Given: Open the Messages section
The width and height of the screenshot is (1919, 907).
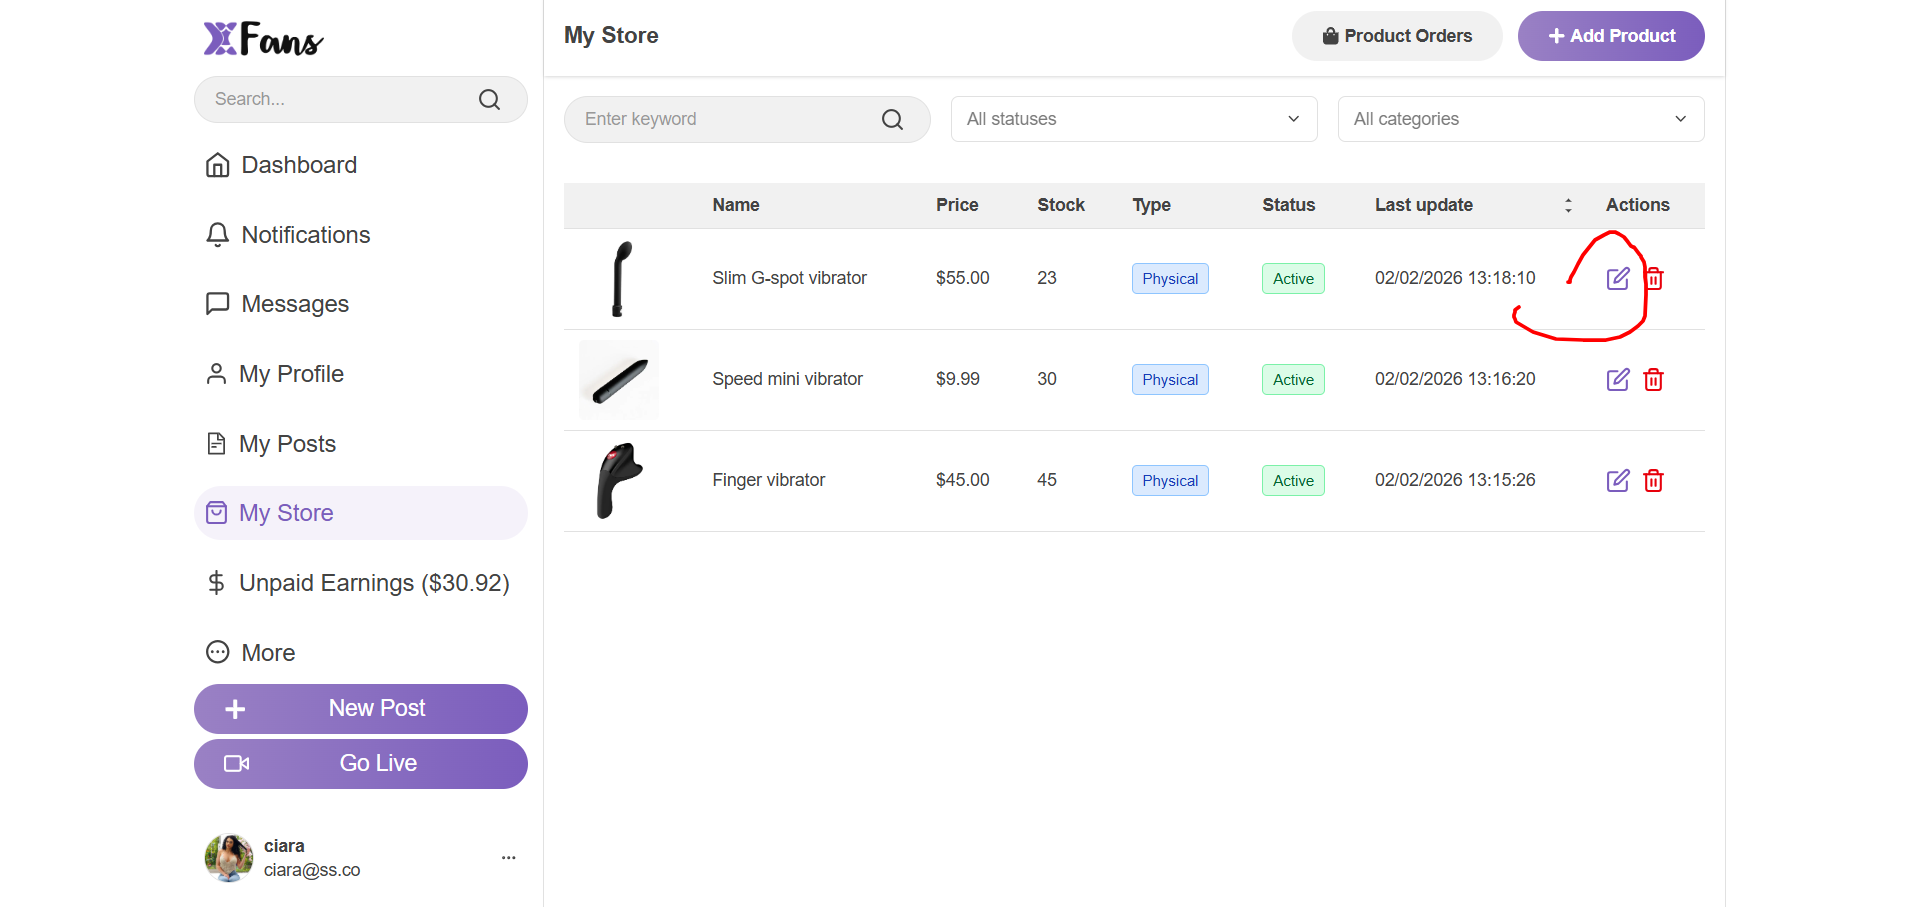Looking at the screenshot, I should 278,304.
